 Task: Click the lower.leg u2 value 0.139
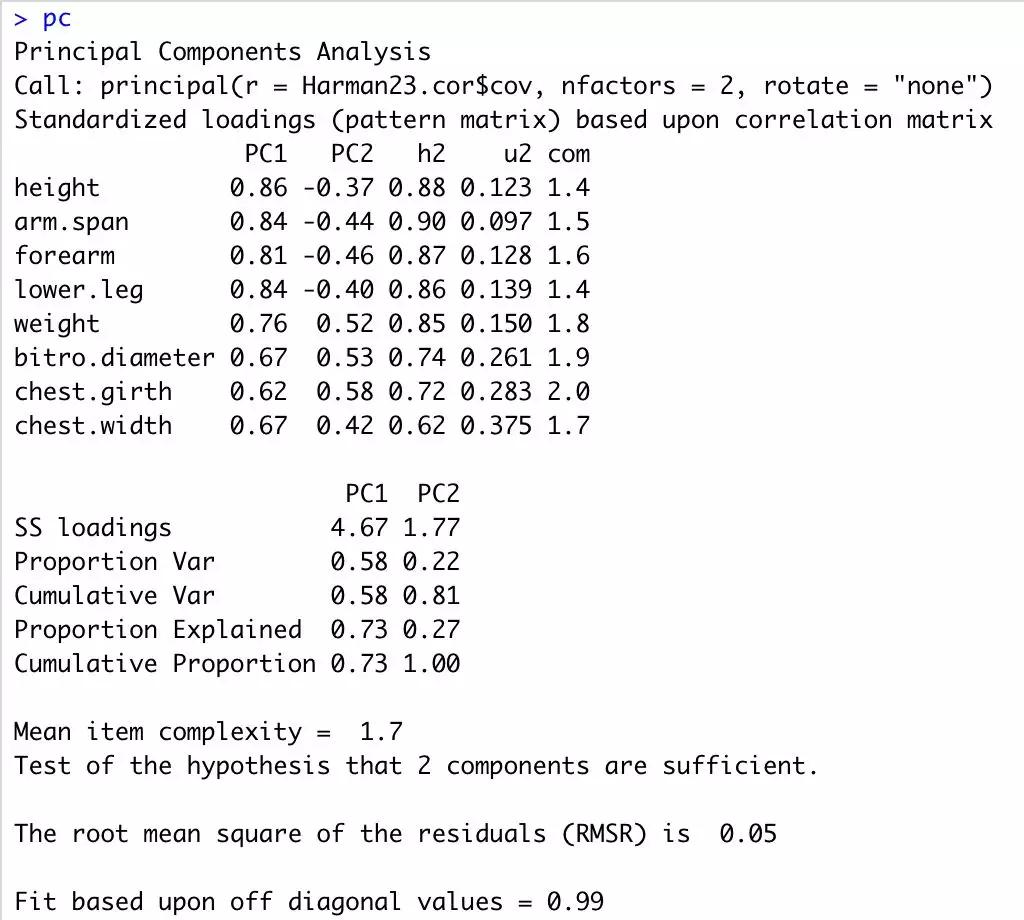(x=496, y=289)
